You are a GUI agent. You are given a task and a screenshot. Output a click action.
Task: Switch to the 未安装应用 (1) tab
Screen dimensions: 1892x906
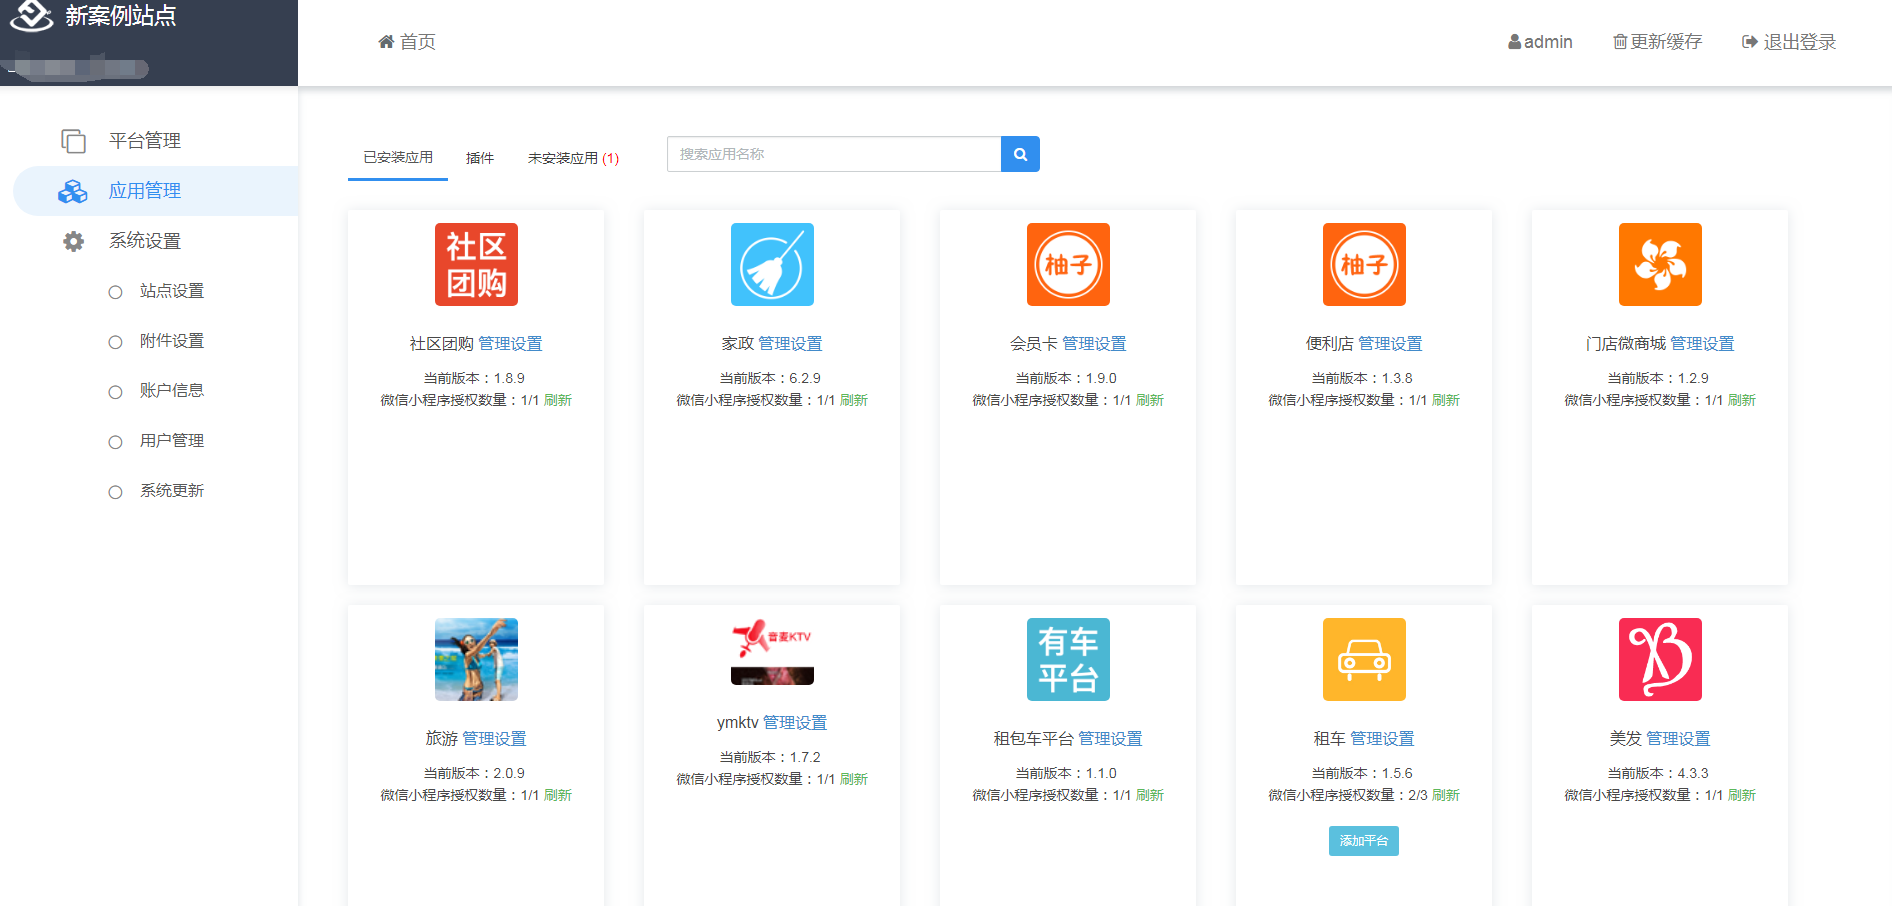573,158
